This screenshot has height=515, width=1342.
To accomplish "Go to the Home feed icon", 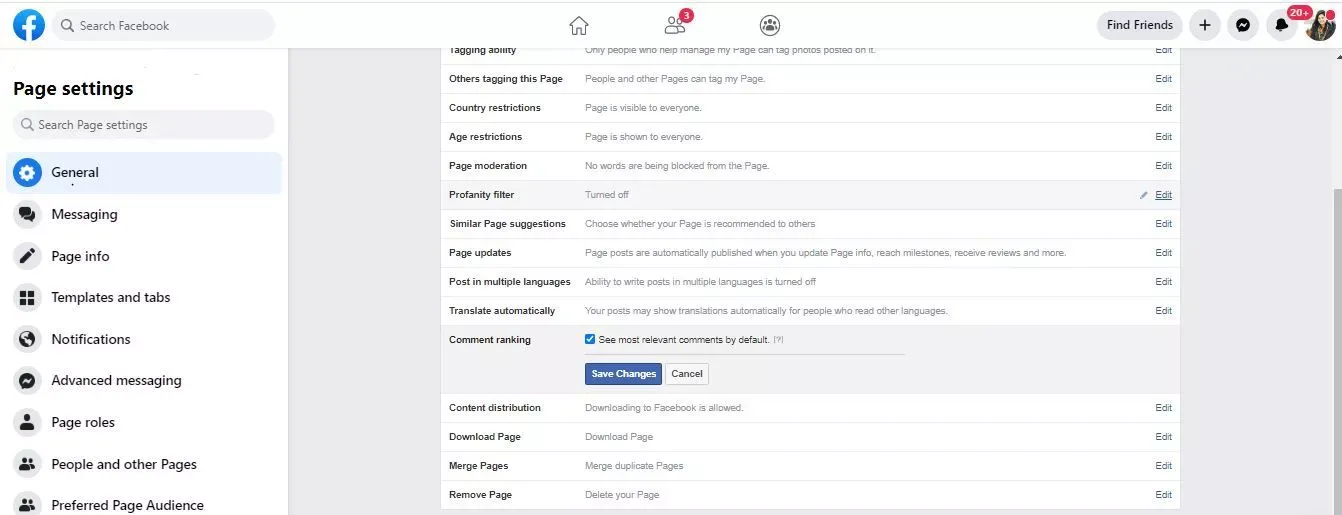I will [578, 25].
